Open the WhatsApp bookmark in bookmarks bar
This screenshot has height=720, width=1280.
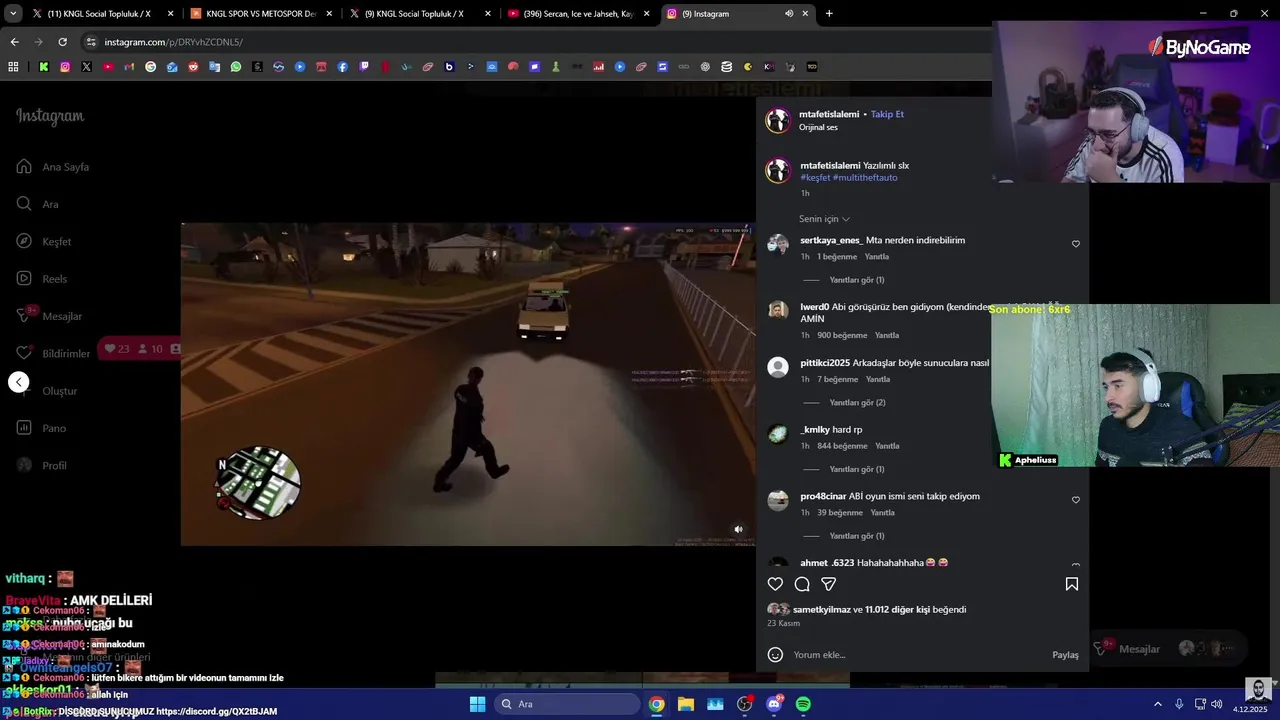point(236,67)
